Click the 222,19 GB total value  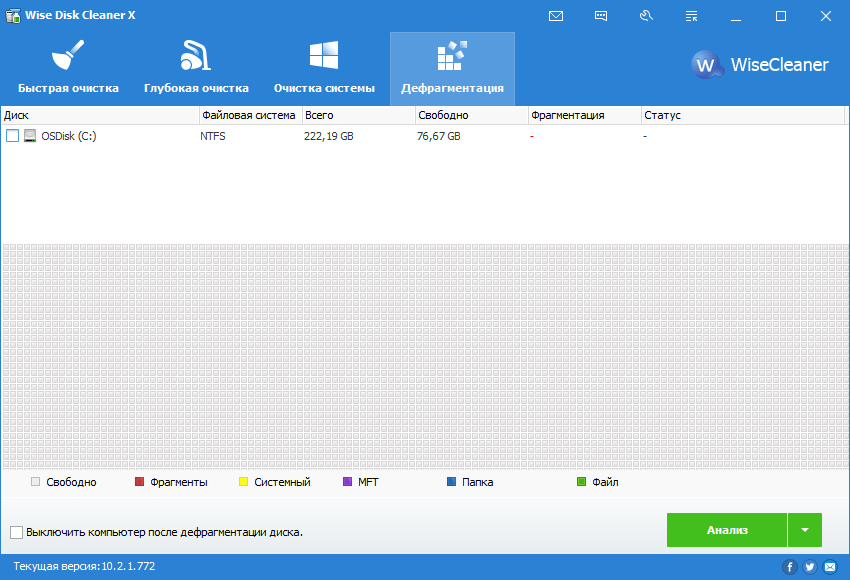tap(329, 136)
